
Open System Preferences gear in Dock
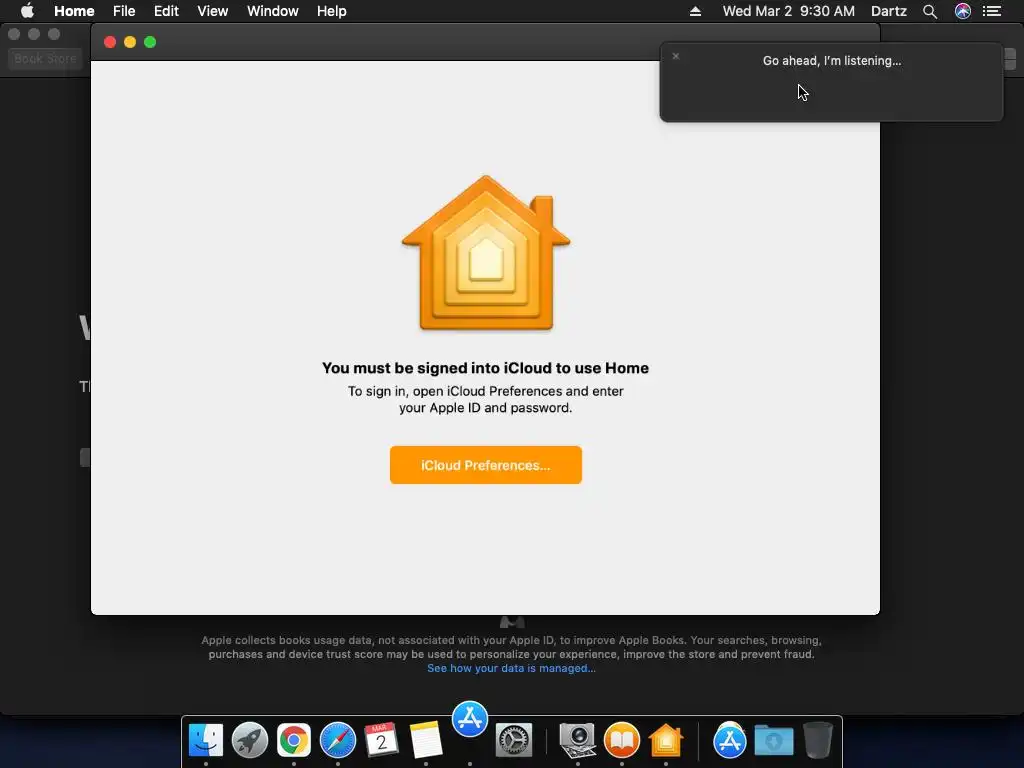coord(514,740)
